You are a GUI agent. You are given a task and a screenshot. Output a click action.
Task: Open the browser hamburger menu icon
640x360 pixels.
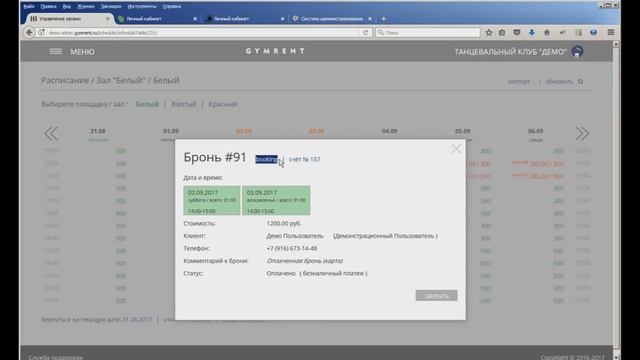click(611, 33)
